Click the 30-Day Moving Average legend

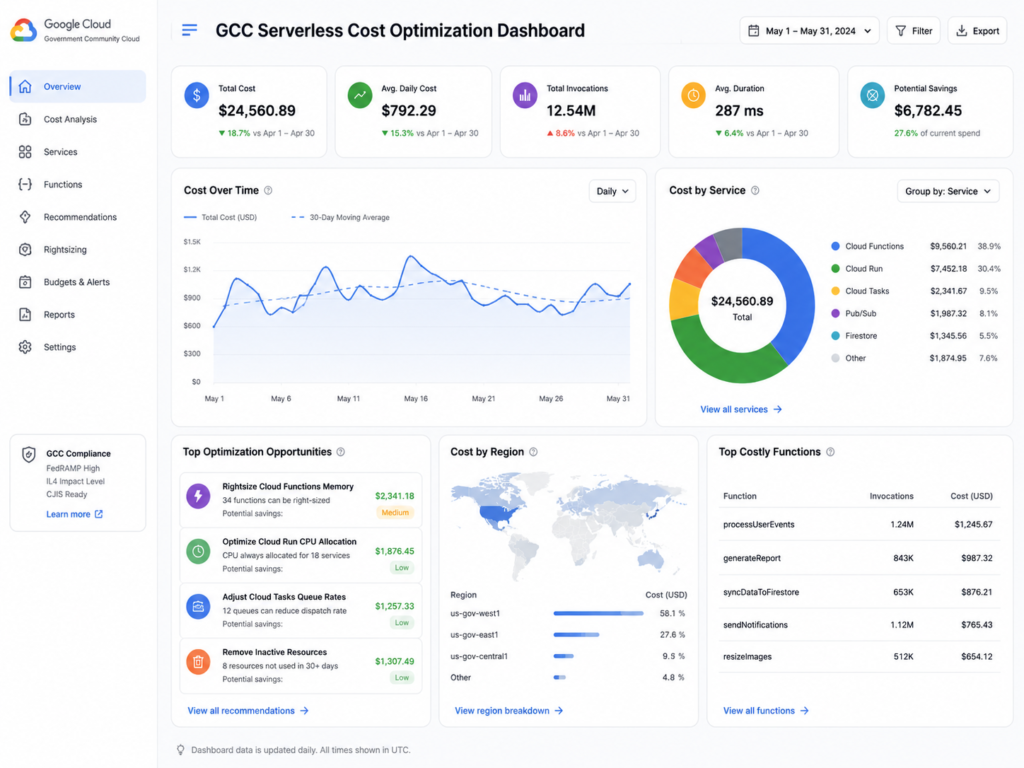pyautogui.click(x=340, y=217)
